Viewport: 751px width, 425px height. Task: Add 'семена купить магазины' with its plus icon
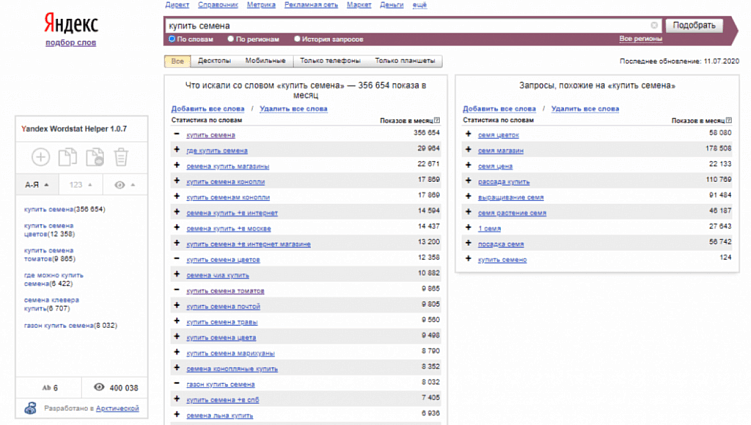(177, 165)
